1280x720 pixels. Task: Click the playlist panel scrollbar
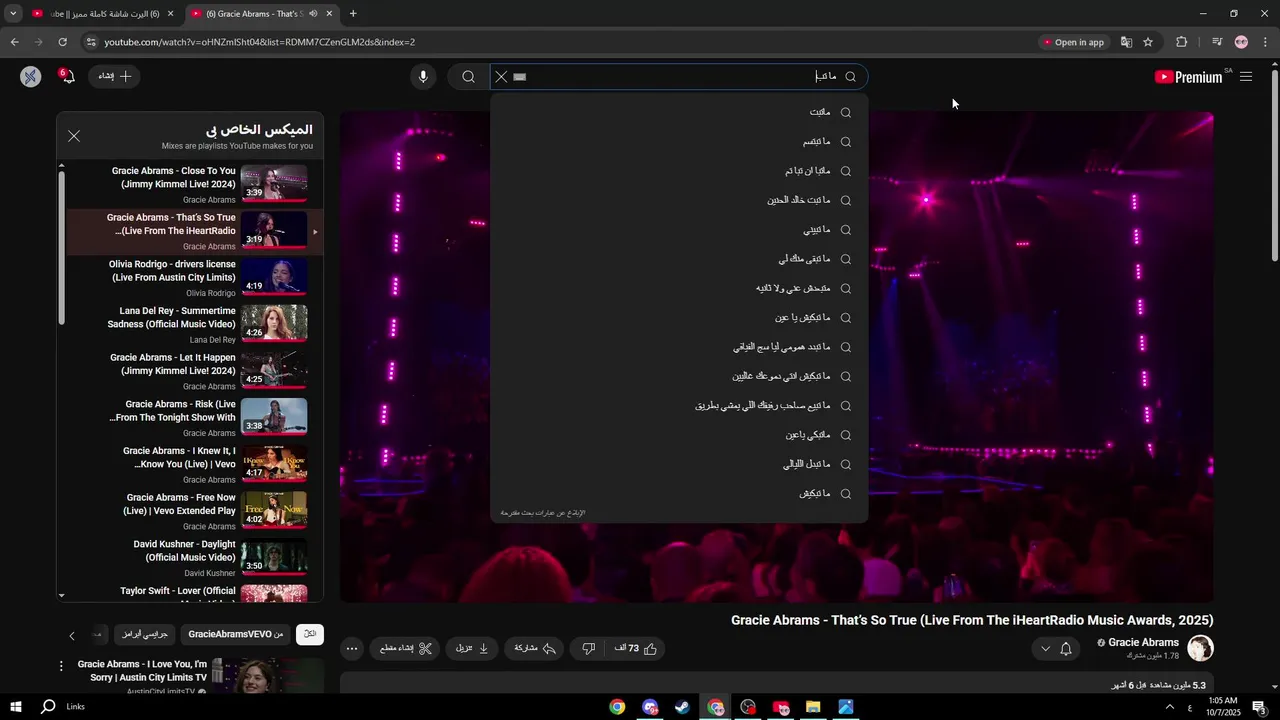point(62,248)
